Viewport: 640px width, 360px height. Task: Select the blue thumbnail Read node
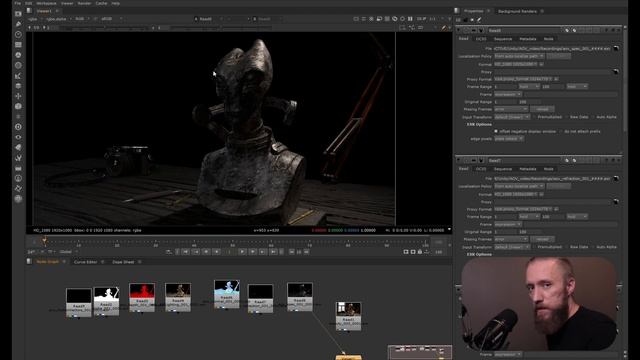[227, 294]
